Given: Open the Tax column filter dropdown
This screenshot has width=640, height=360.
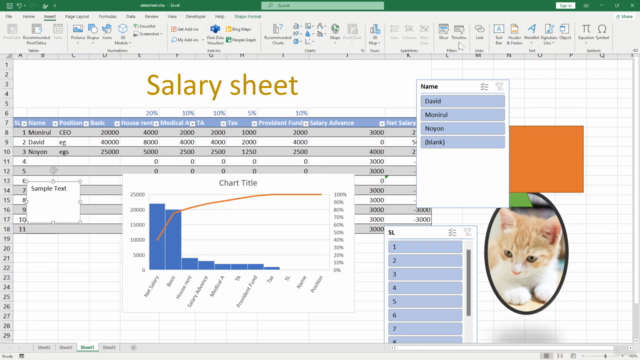Looking at the screenshot, I should 254,123.
